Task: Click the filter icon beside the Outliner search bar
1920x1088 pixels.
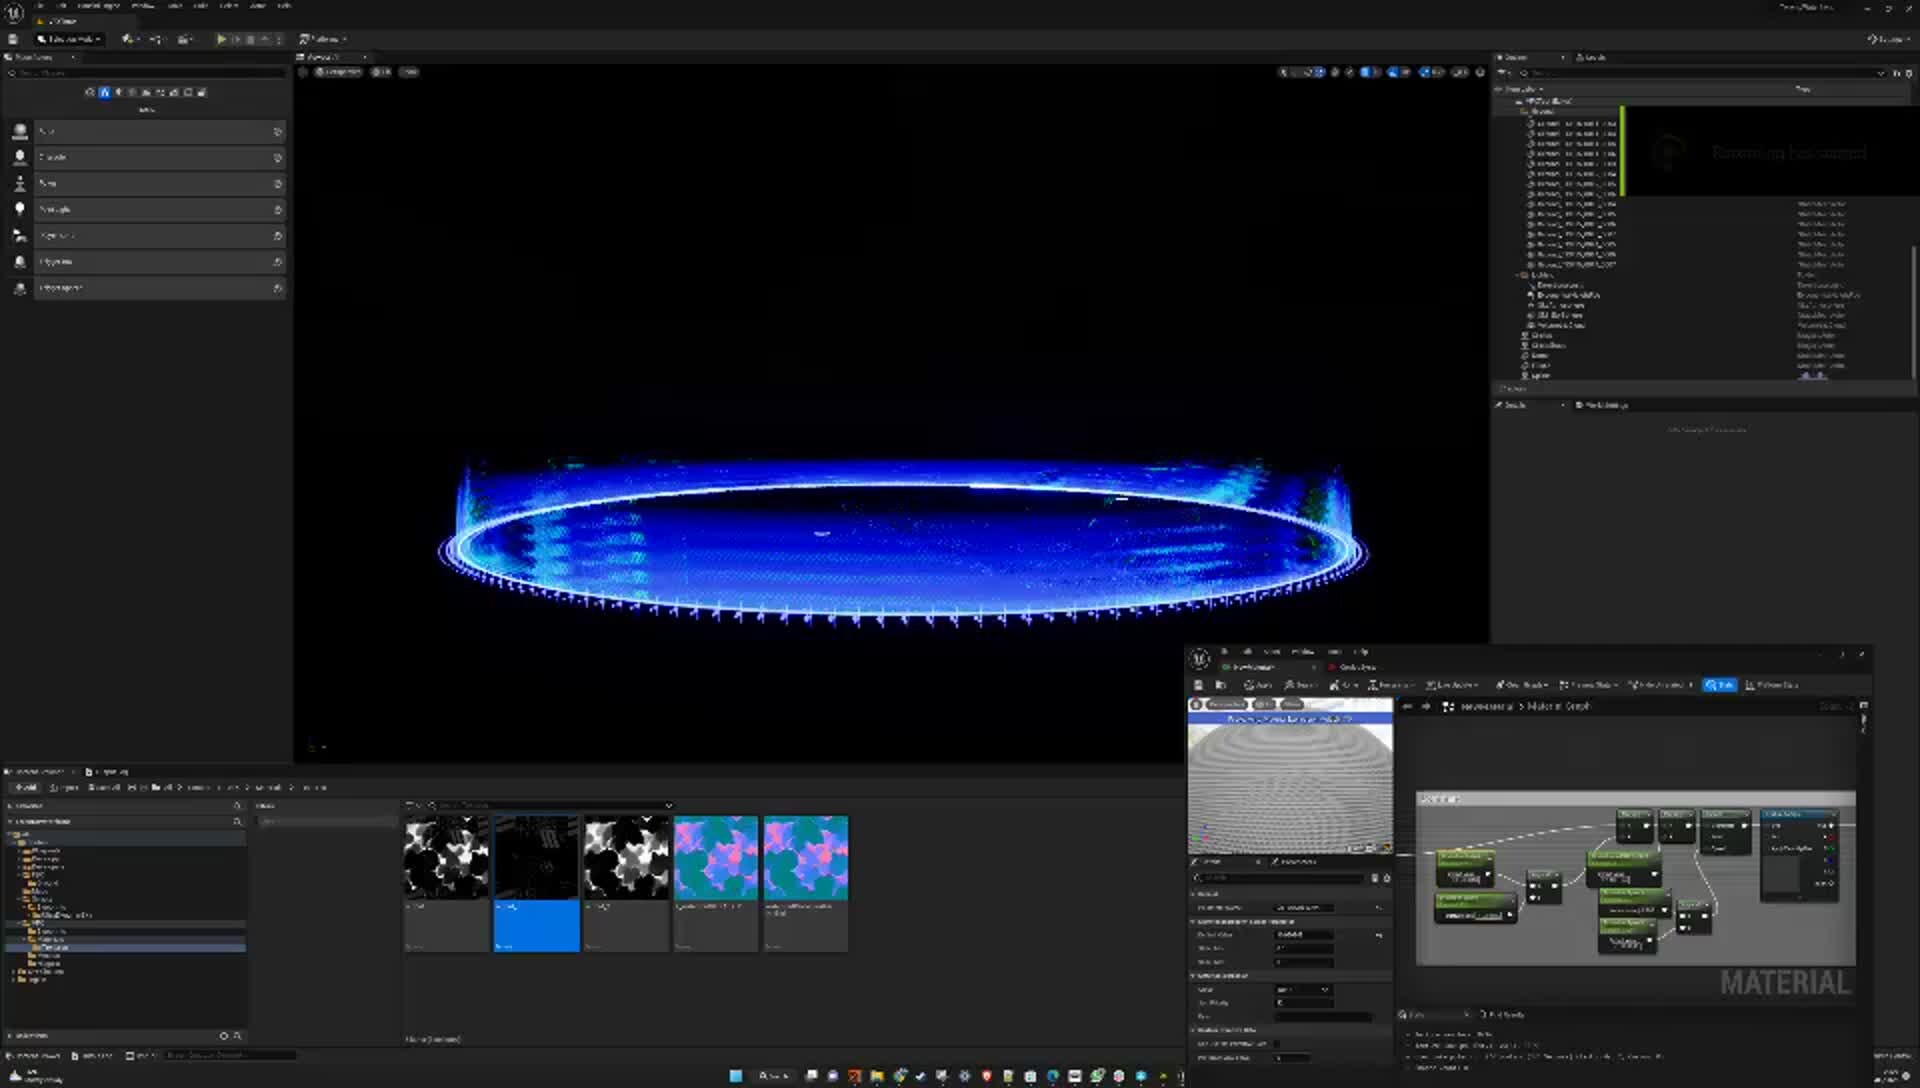Action: coord(1504,73)
